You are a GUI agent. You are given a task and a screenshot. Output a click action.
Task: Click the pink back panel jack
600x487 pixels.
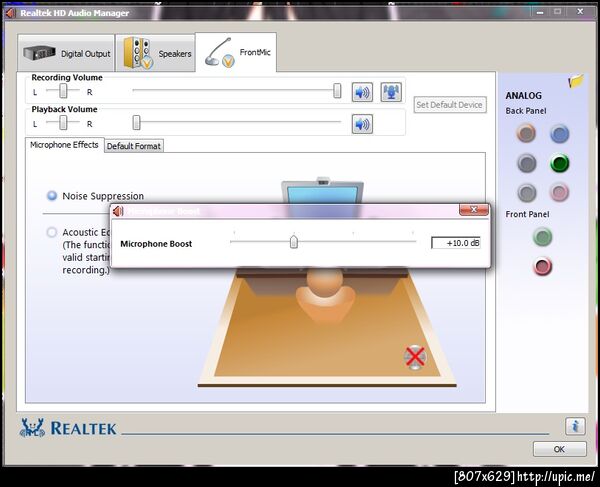pyautogui.click(x=559, y=192)
